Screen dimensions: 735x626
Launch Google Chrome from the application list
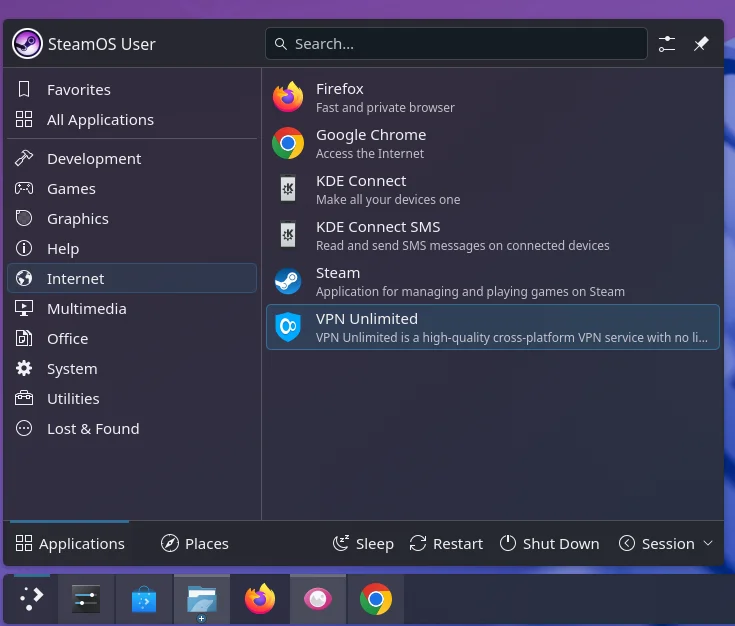[492, 143]
